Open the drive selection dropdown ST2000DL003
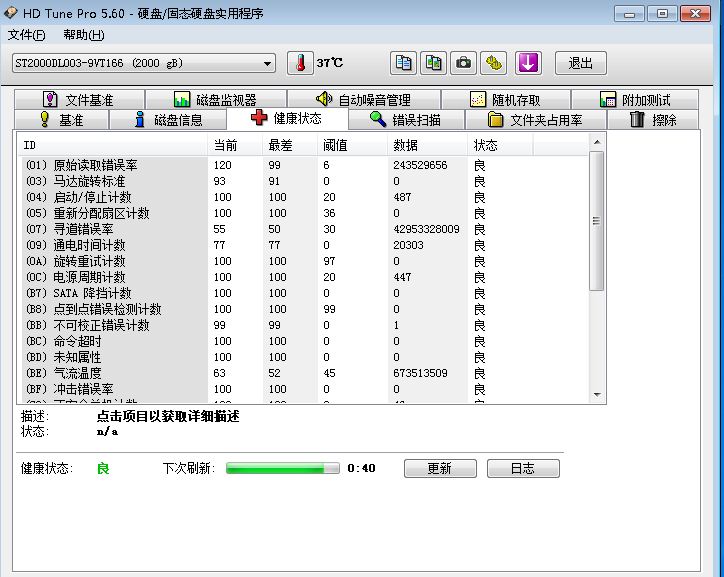Viewport: 724px width, 577px height. (143, 64)
